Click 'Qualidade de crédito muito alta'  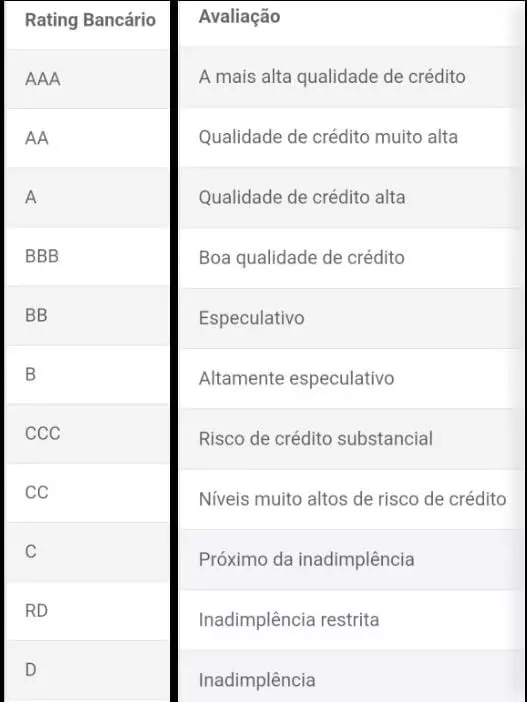[x=328, y=137]
